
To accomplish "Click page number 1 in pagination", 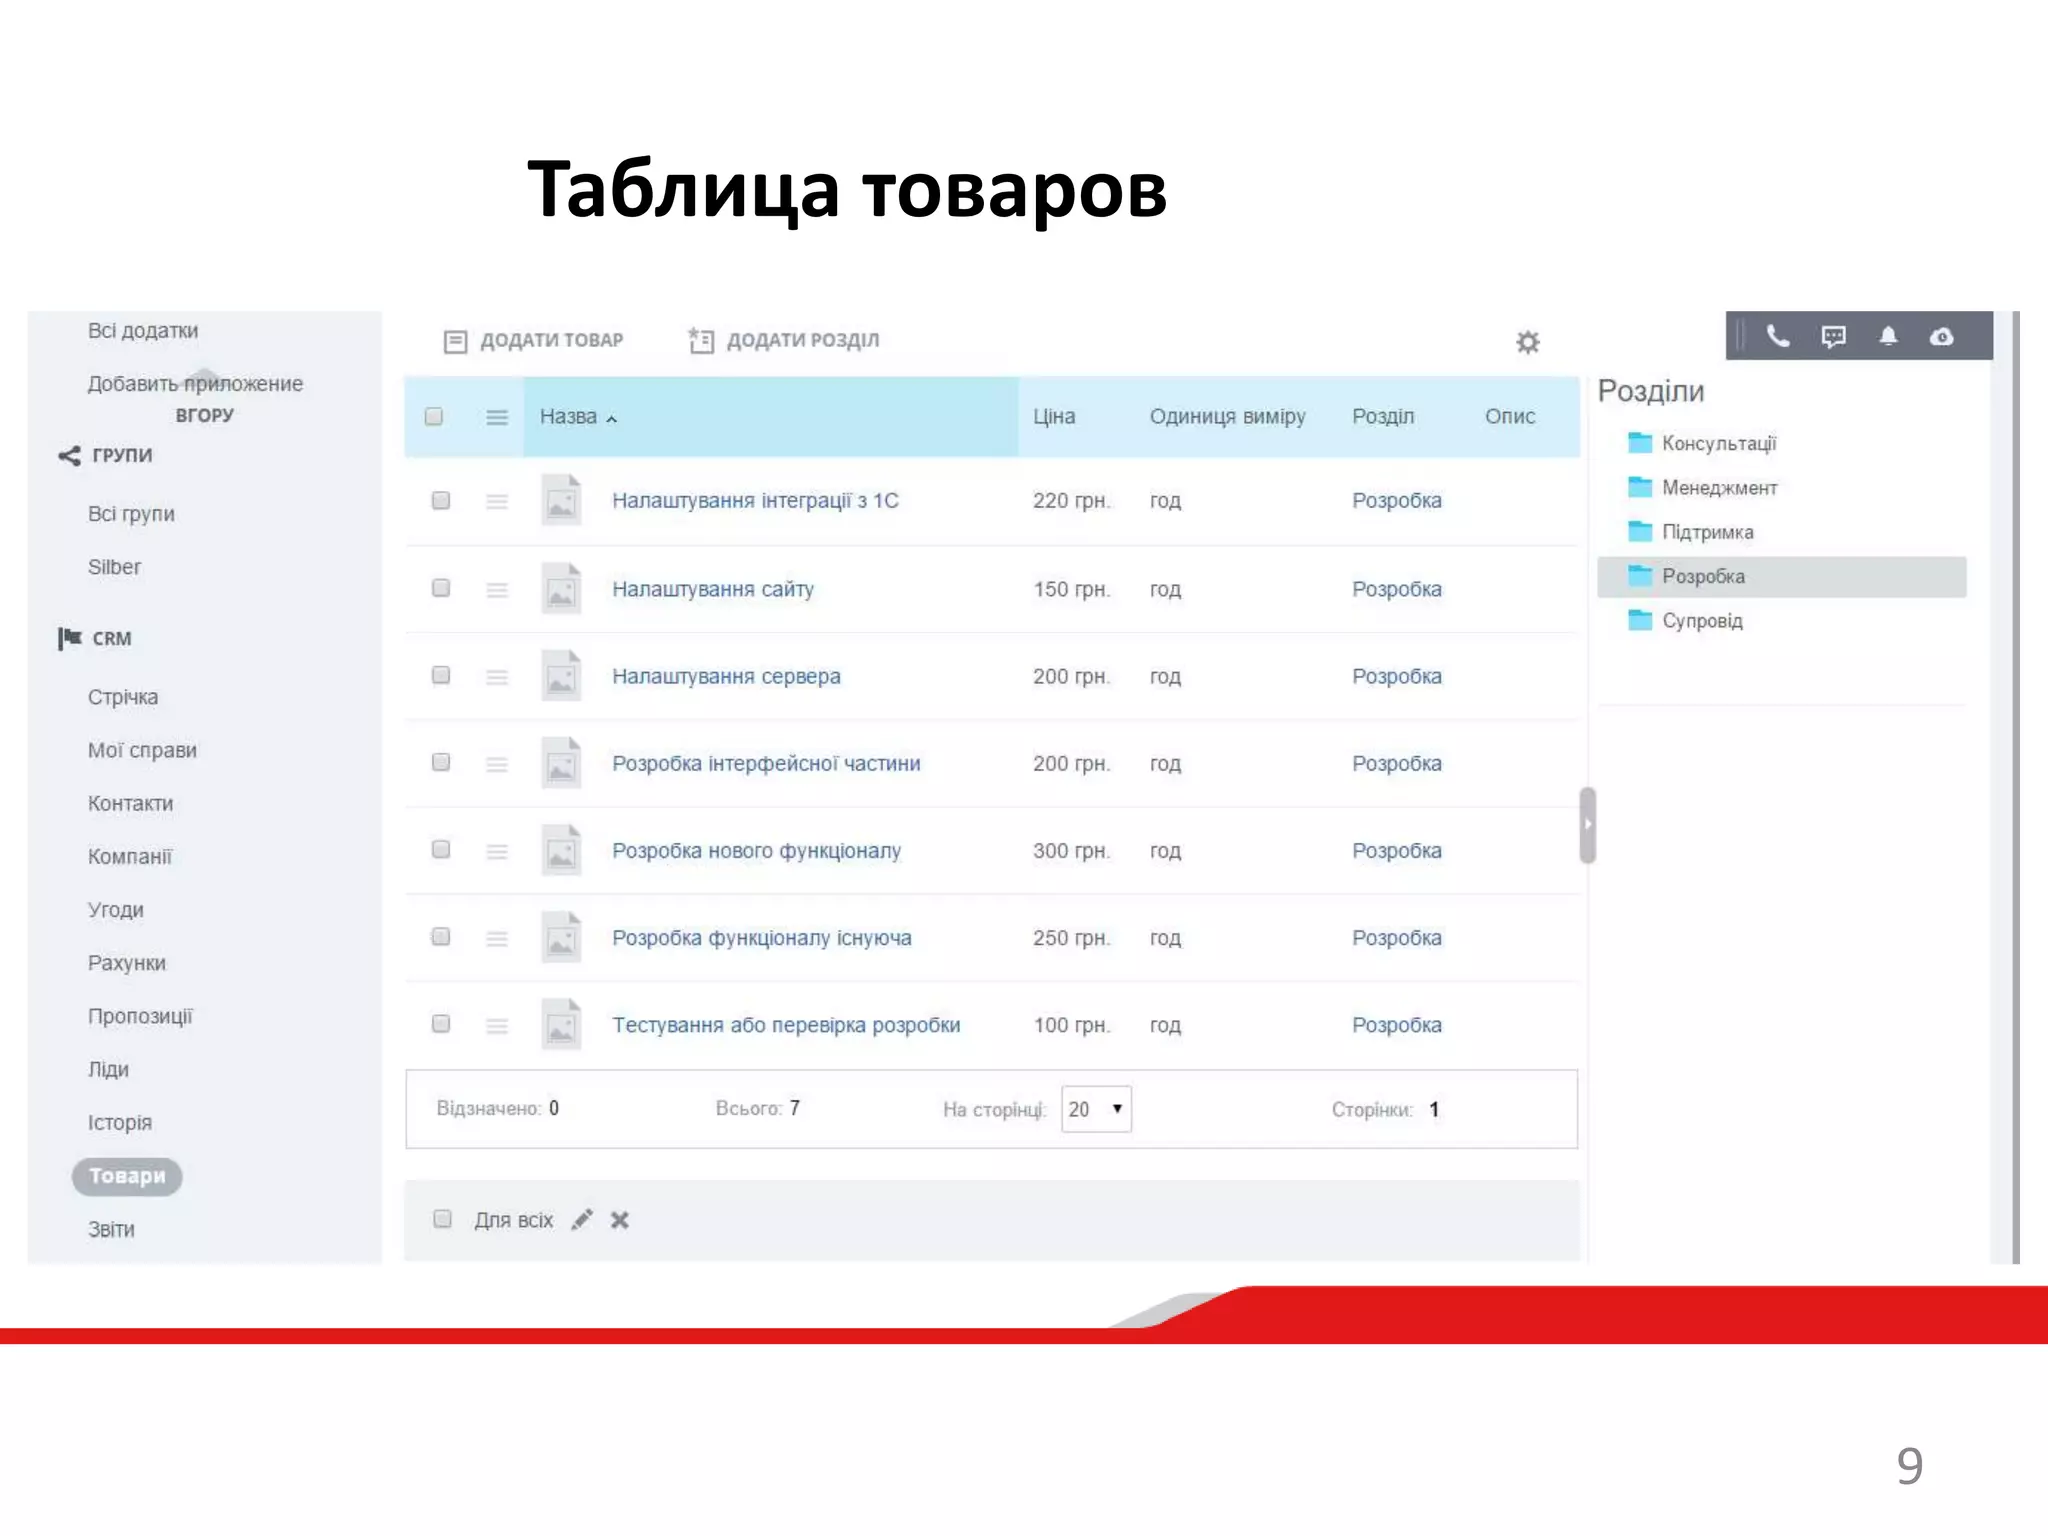I will tap(1434, 1109).
